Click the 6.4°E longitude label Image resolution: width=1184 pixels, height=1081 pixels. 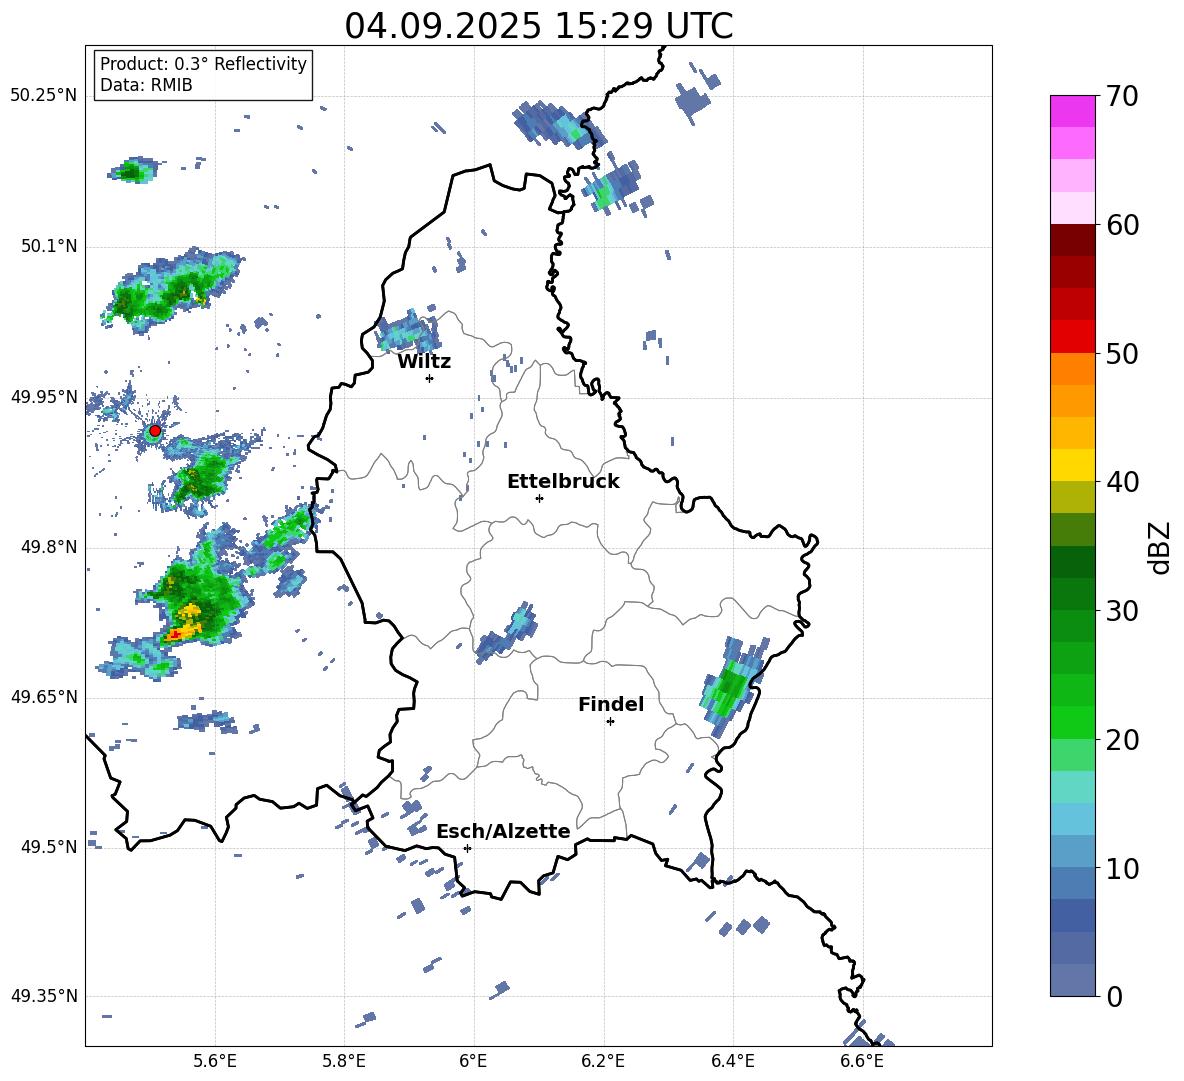[x=732, y=1061]
